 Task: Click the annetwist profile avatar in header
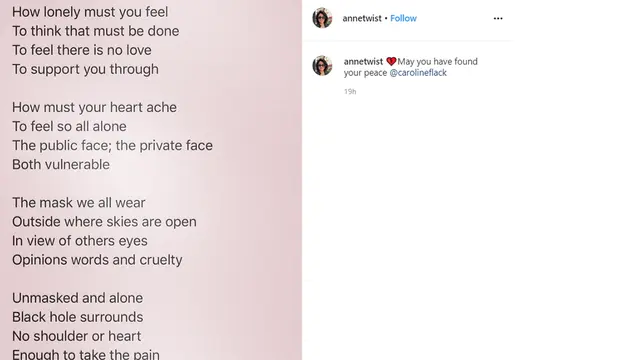(x=322, y=18)
